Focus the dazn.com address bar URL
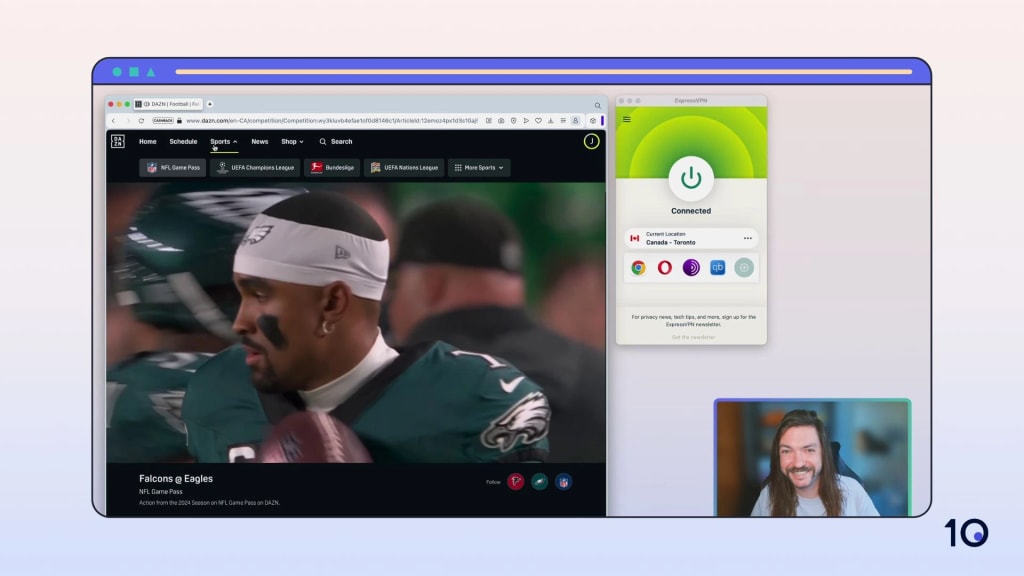Screen dimensions: 1024x576 click(x=332, y=121)
